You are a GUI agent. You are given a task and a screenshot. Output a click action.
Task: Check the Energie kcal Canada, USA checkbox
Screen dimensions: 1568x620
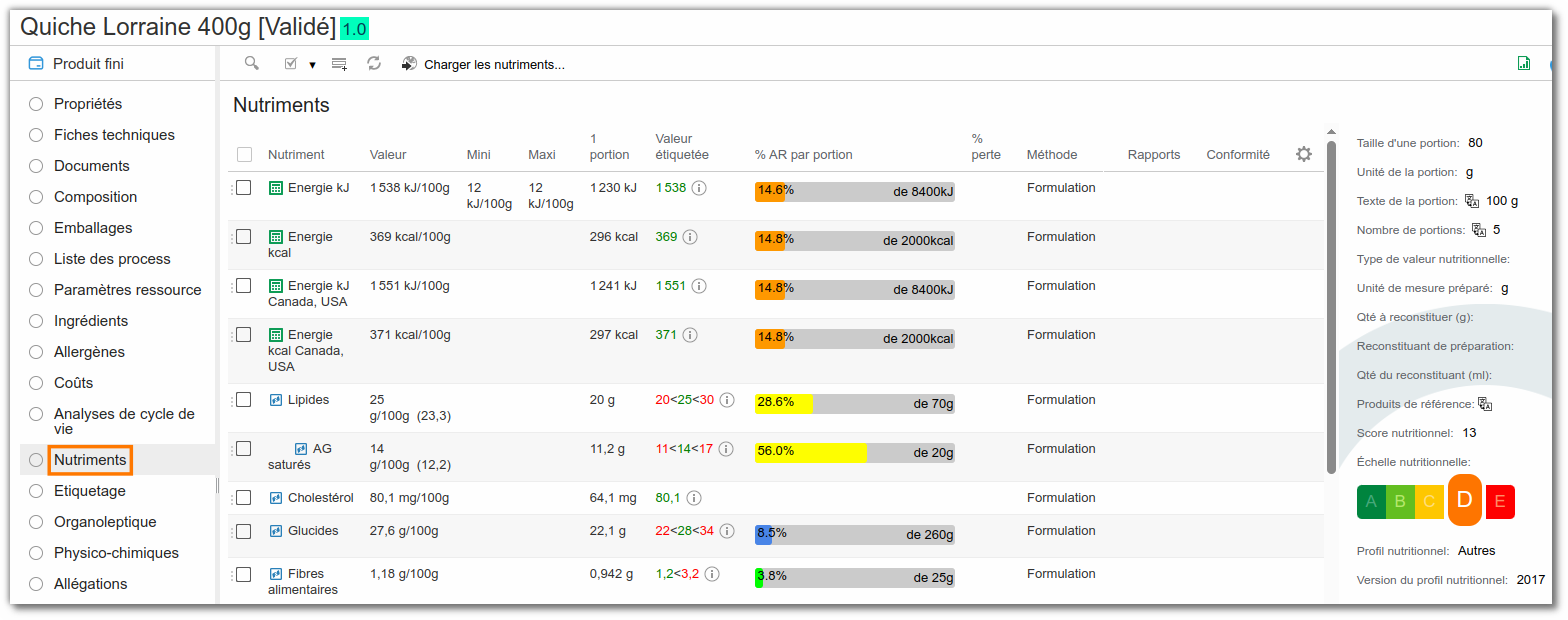click(243, 335)
